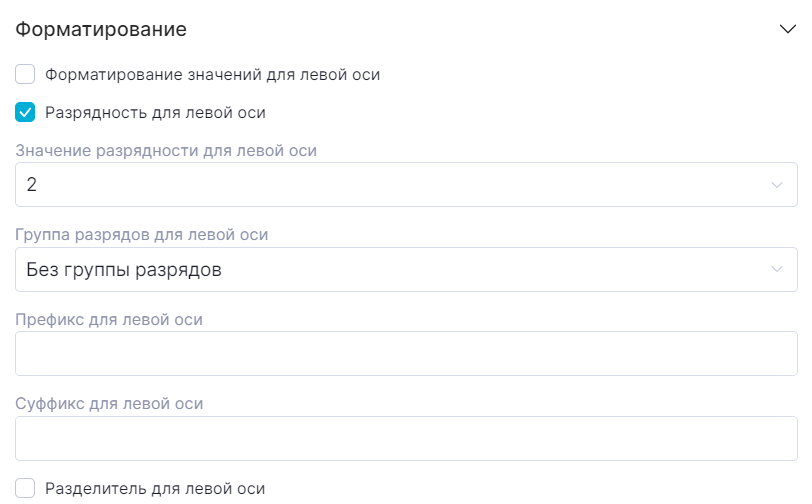Screen dimensions: 812x504
Task: Select the Без группы разрядов combo box text
Action: click(x=124, y=270)
